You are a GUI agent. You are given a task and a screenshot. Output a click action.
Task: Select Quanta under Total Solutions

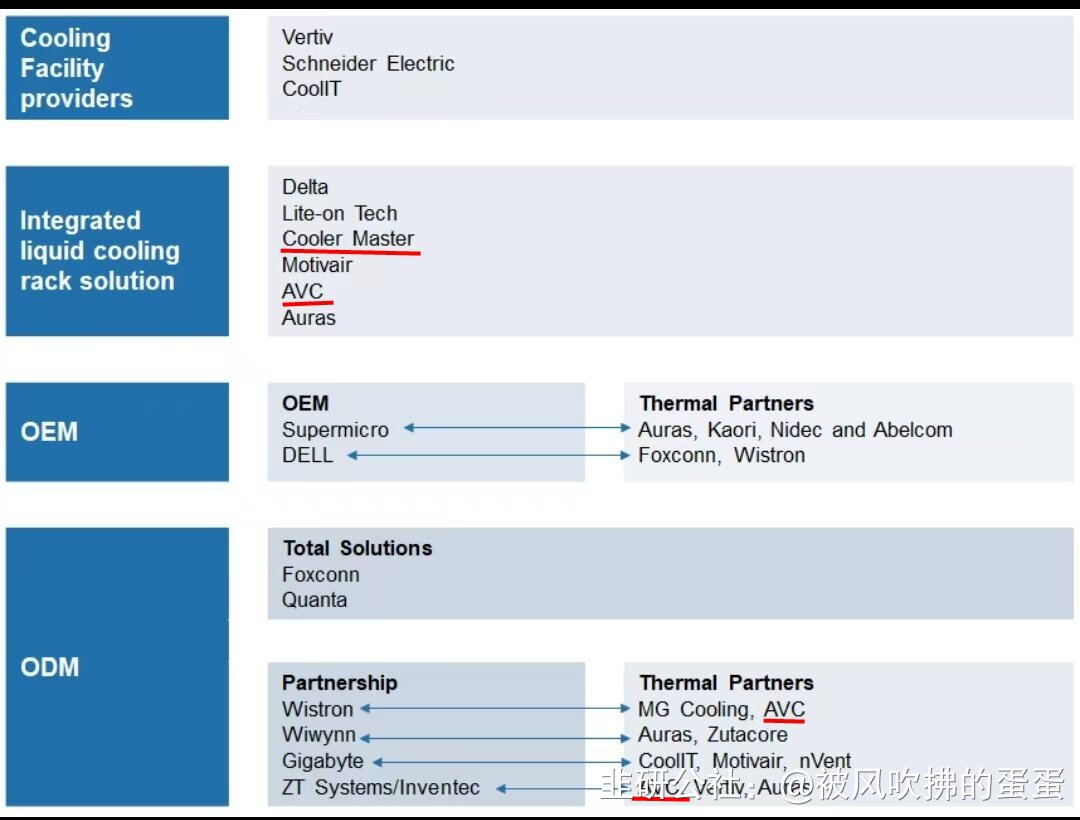click(314, 600)
